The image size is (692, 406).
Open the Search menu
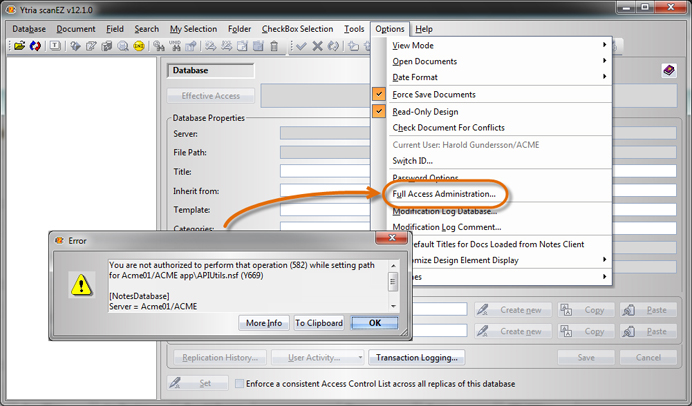click(x=147, y=29)
